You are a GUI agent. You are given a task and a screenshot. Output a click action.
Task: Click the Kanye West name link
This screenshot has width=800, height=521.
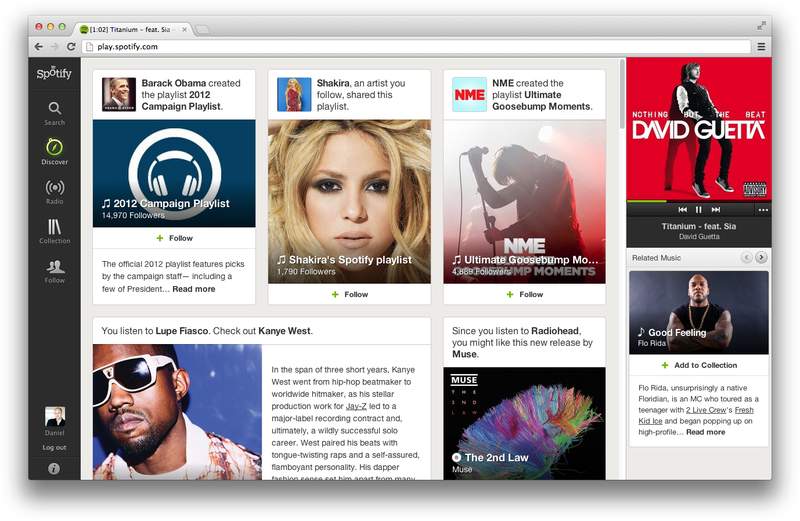coord(284,331)
